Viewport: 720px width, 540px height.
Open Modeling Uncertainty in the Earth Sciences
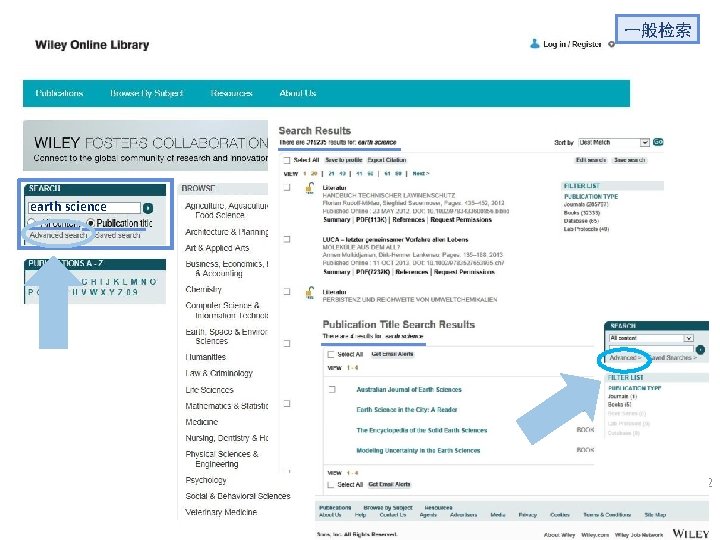[x=418, y=451]
